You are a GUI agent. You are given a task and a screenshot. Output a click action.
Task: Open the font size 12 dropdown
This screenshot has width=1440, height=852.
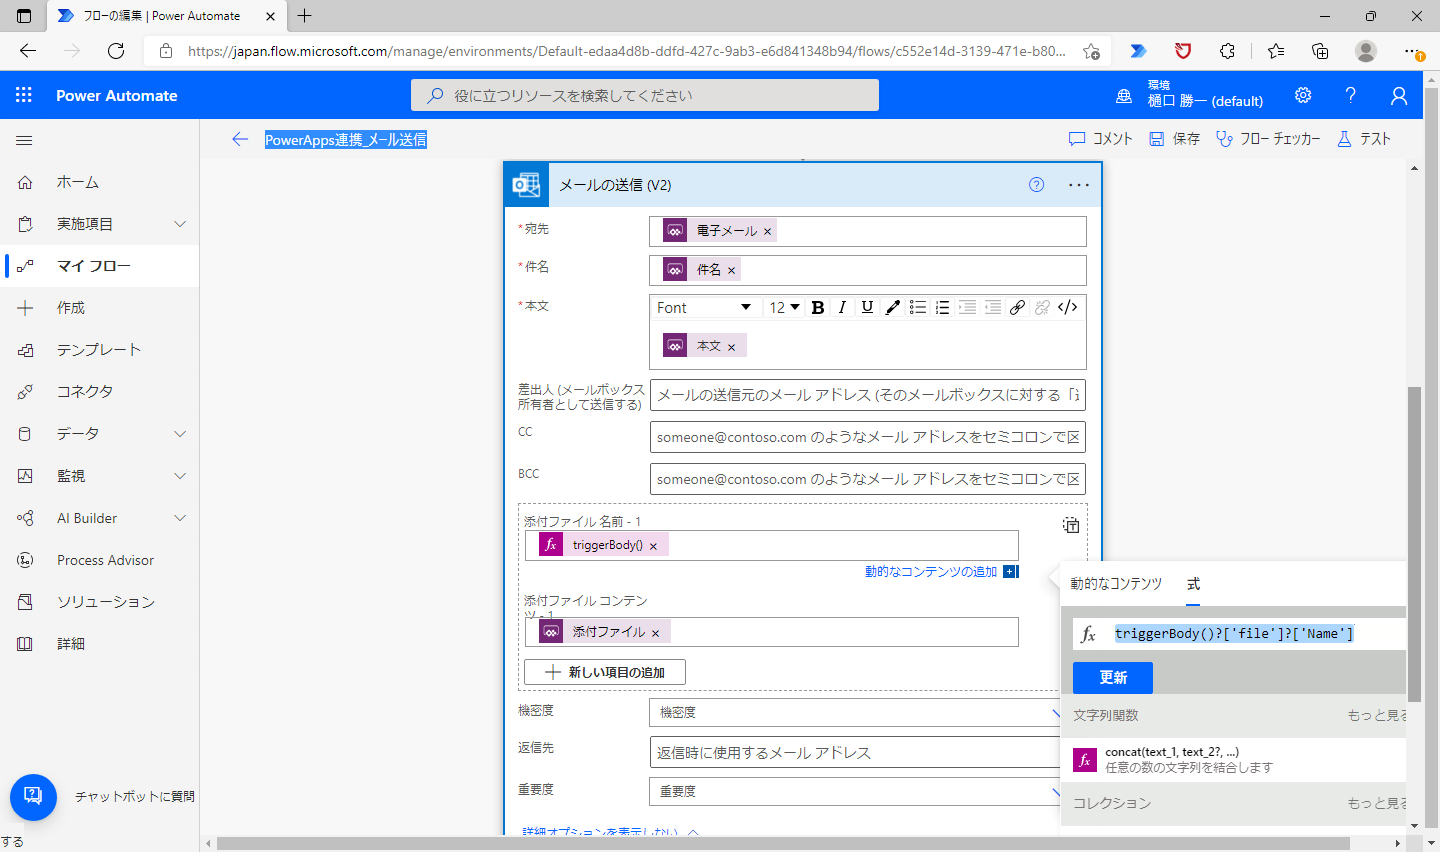tap(784, 307)
